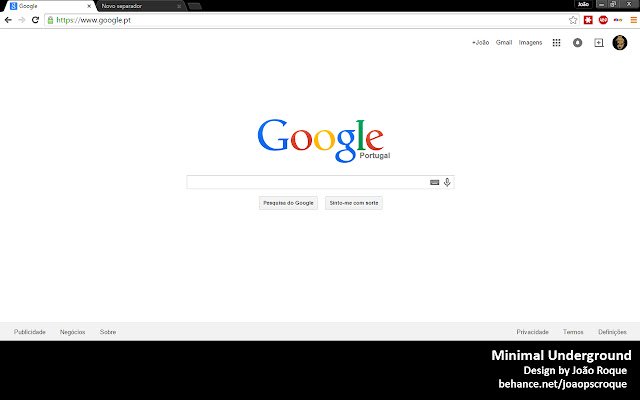Viewport: 640px width, 400px height.
Task: Click the browser forward arrow
Action: 22,20
